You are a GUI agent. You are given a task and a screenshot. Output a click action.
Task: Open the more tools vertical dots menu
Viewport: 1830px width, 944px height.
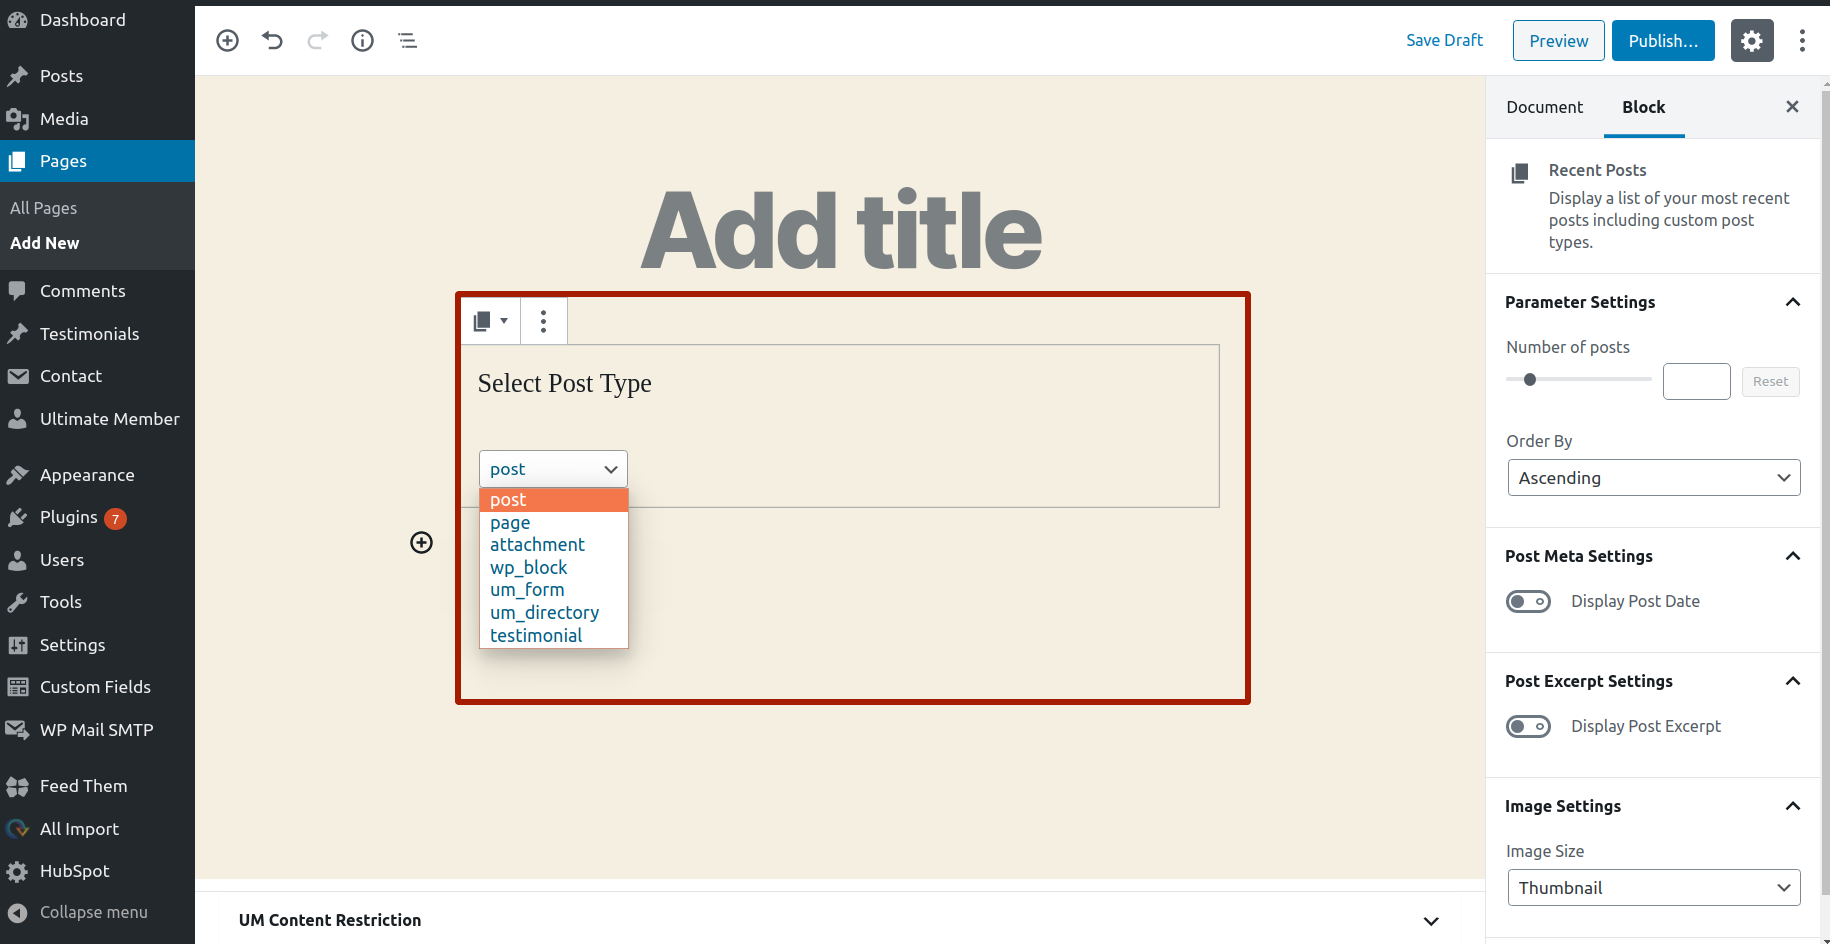pos(1802,41)
